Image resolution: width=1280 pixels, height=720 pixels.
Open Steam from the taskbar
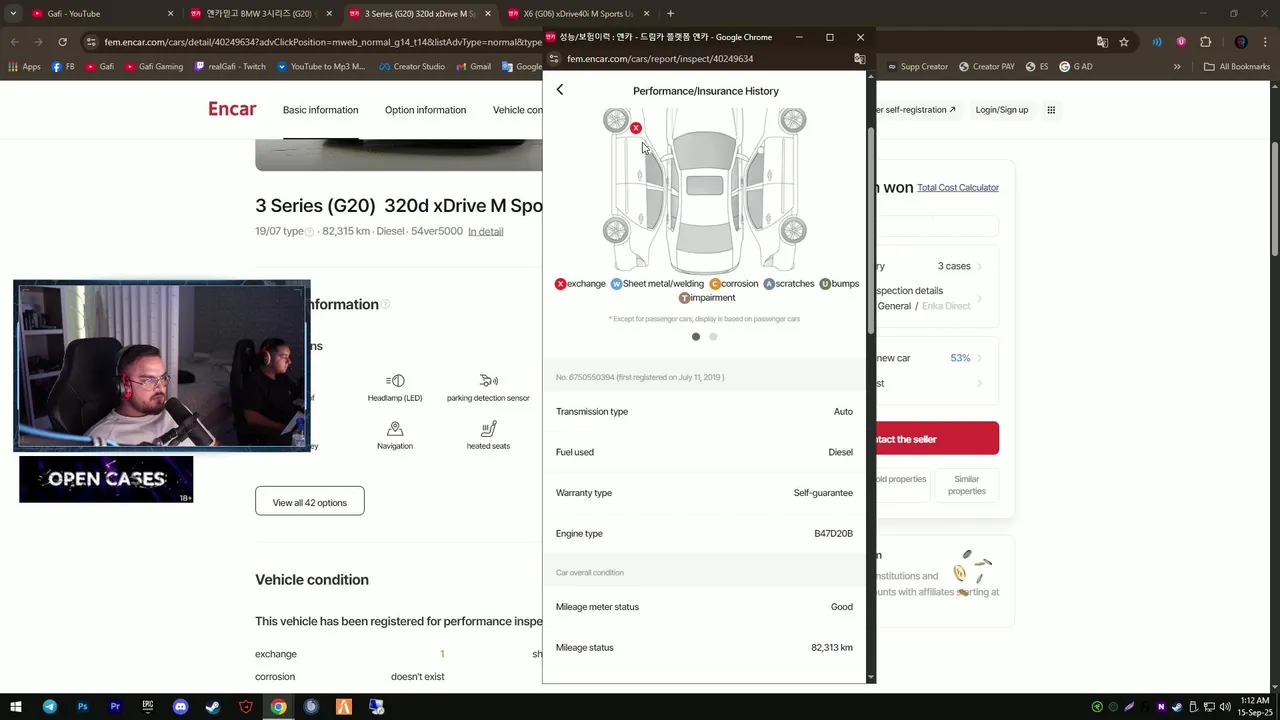(213, 707)
